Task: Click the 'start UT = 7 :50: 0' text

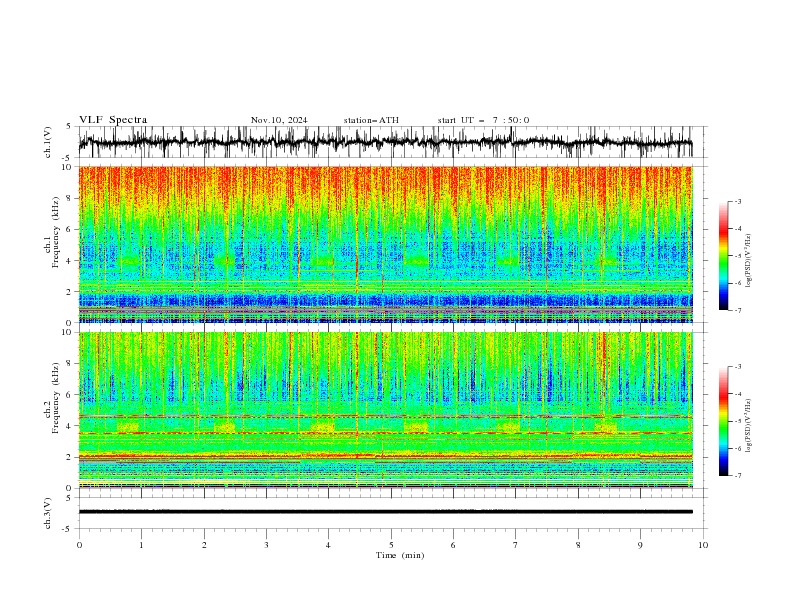Action: pos(483,120)
